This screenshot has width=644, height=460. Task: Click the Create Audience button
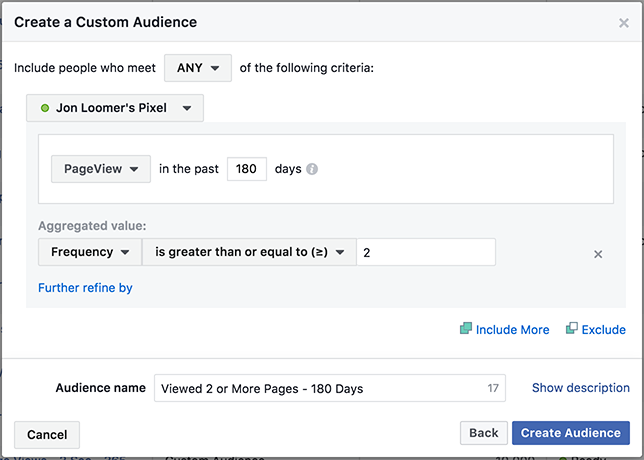pos(571,433)
